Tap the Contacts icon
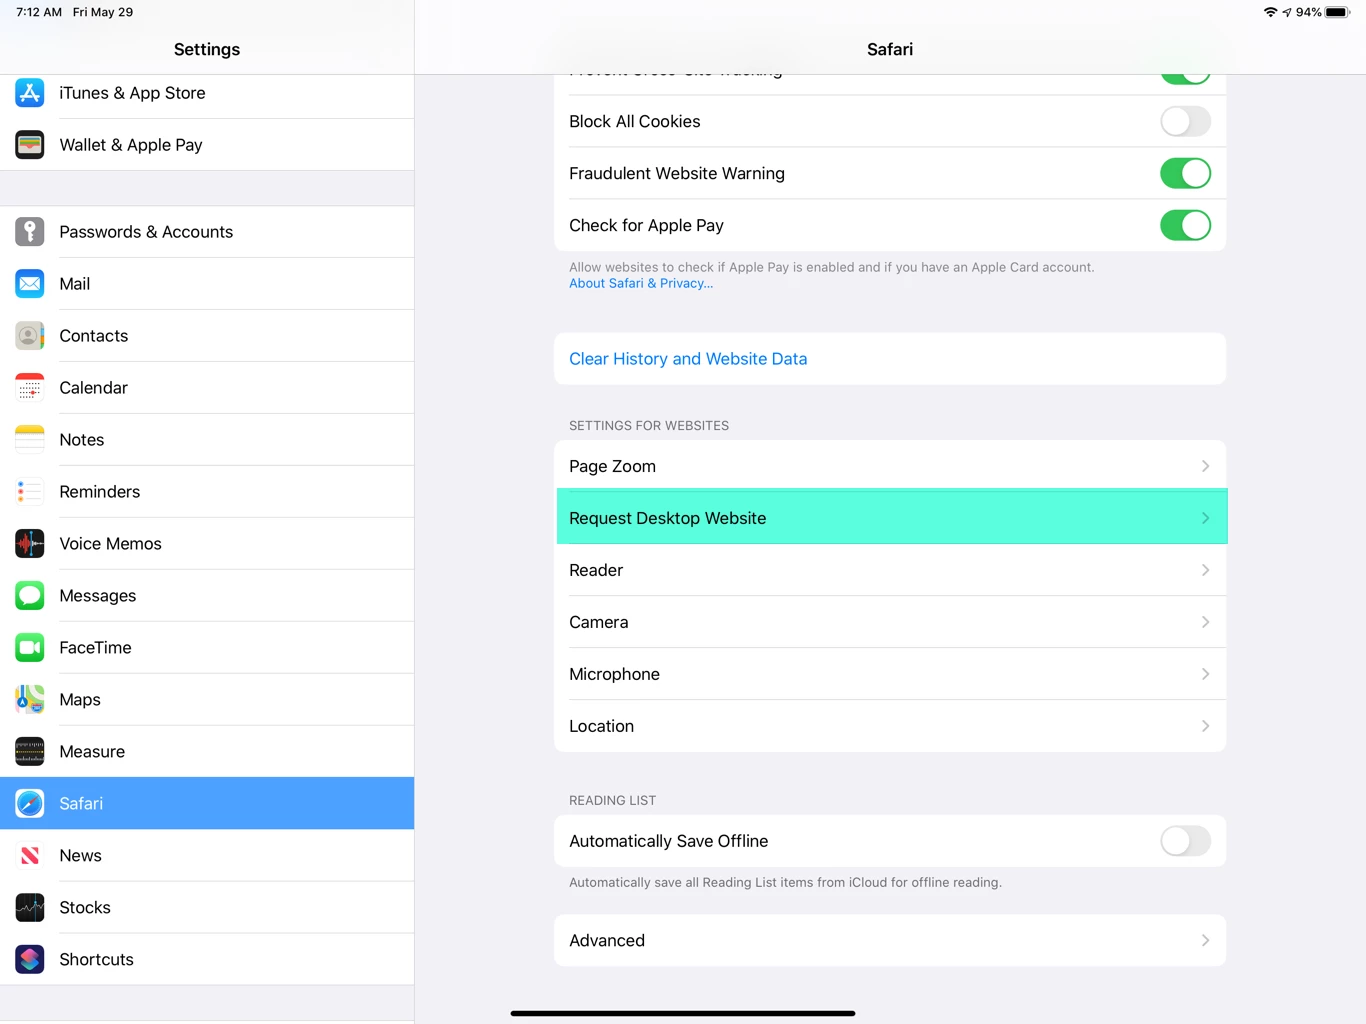1366x1024 pixels. pos(30,336)
